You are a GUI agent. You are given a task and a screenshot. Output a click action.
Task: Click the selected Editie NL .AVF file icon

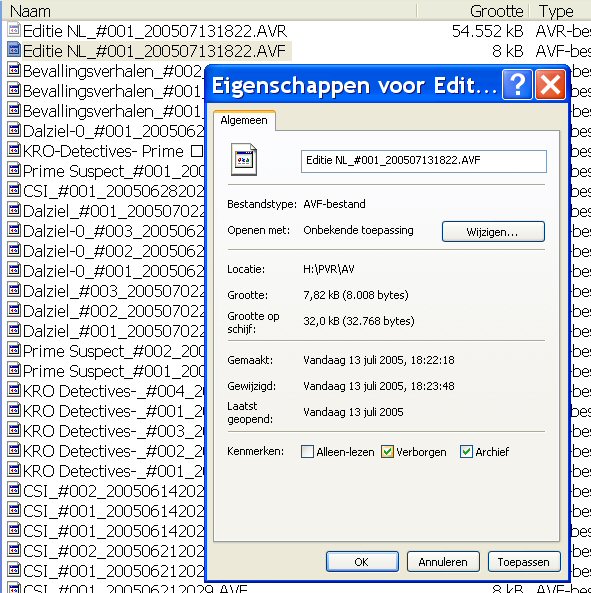click(x=14, y=50)
